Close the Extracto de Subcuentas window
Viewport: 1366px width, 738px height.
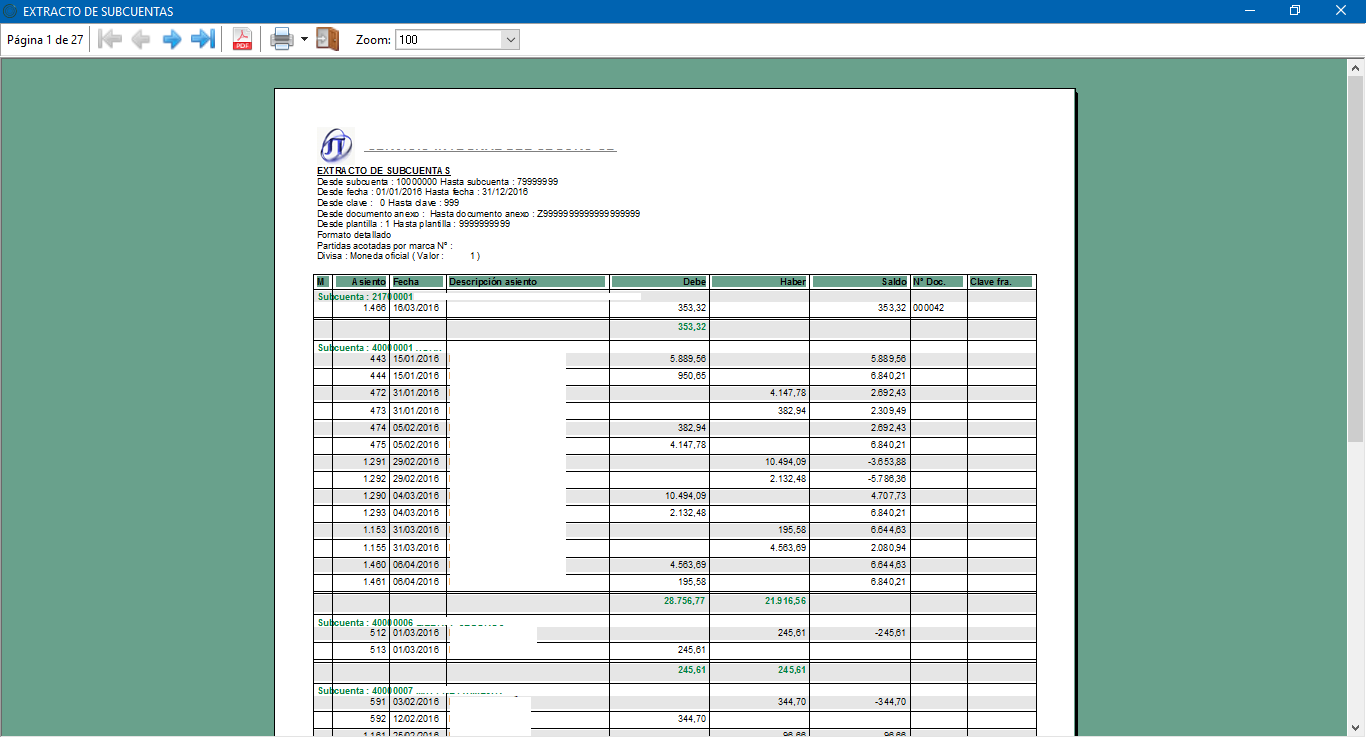click(x=1341, y=11)
